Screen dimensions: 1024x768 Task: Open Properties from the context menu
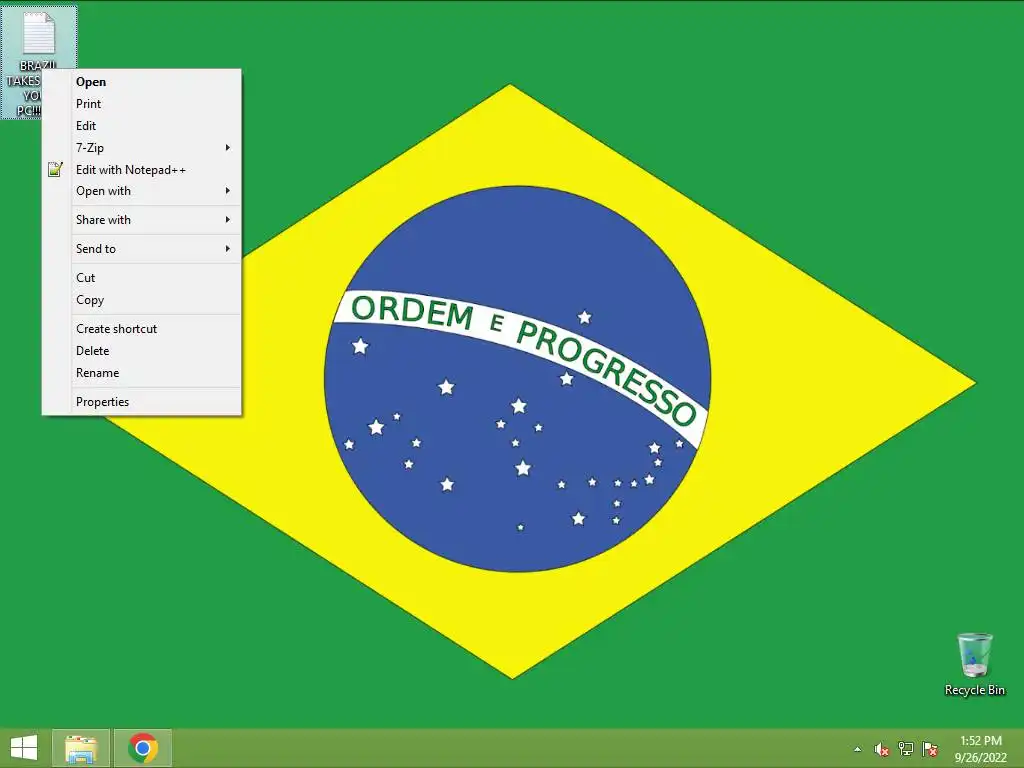(142, 402)
